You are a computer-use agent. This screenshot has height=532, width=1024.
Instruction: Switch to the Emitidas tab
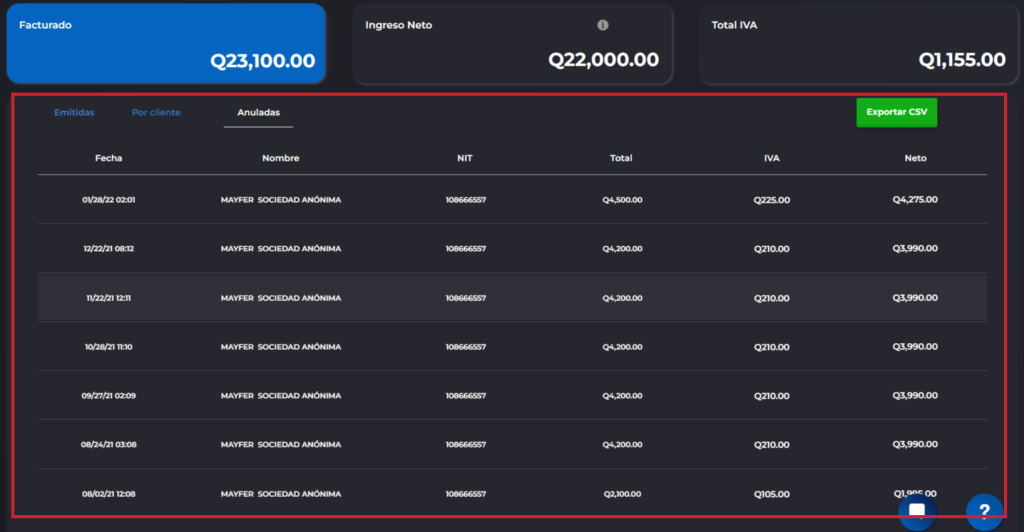coord(74,113)
